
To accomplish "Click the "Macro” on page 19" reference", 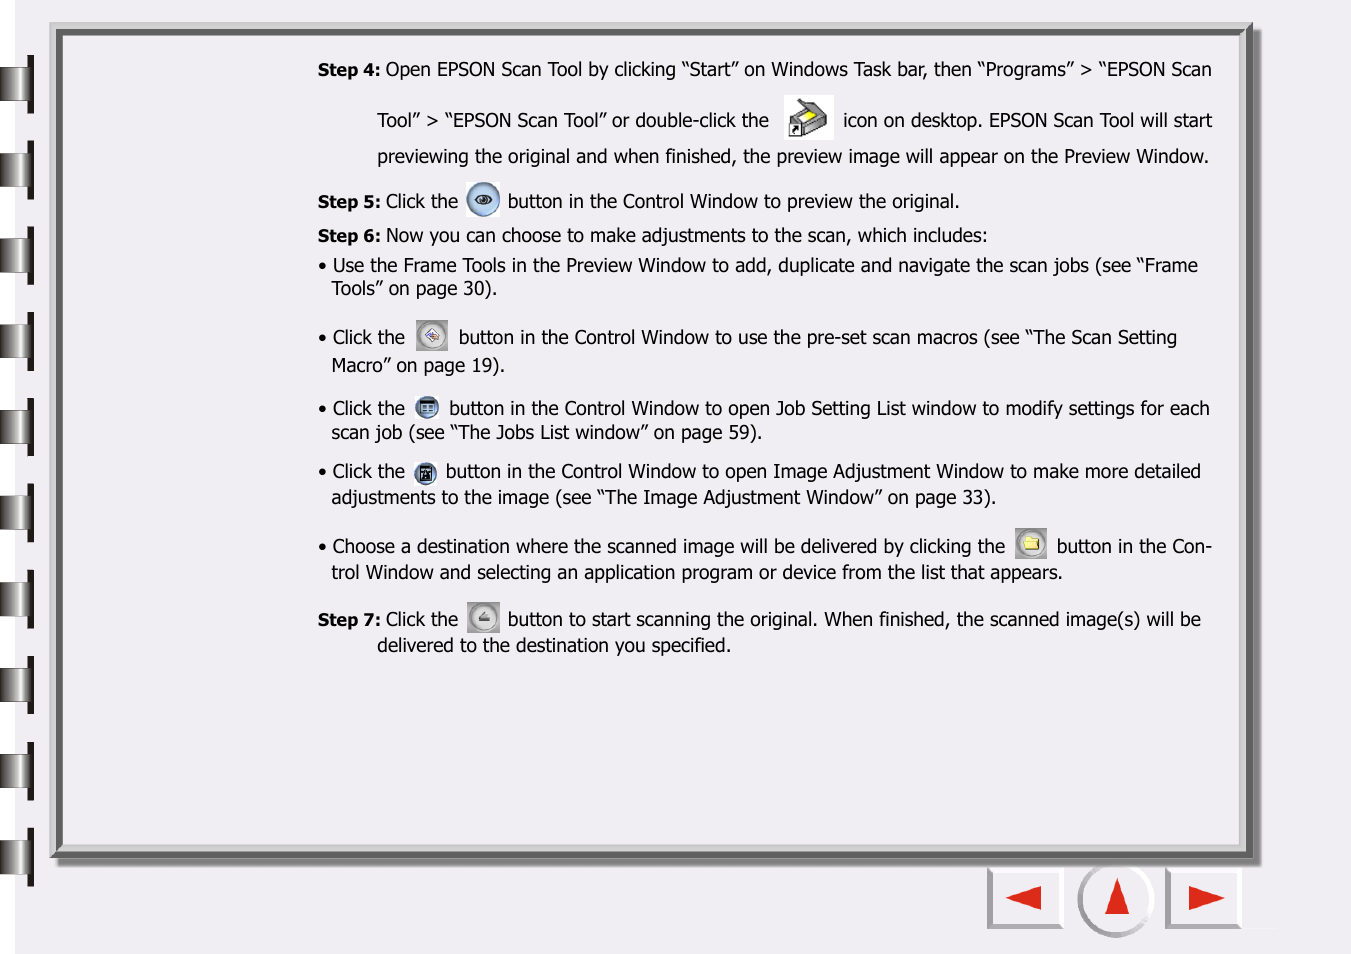I will (x=415, y=366).
